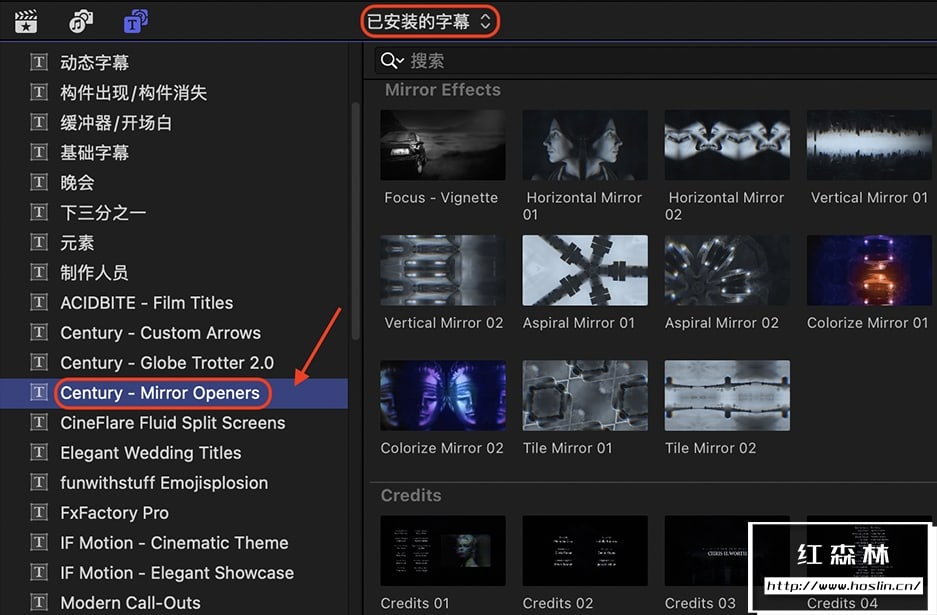This screenshot has width=937, height=615.
Task: Click the 搜索 search field
Action: tap(656, 60)
